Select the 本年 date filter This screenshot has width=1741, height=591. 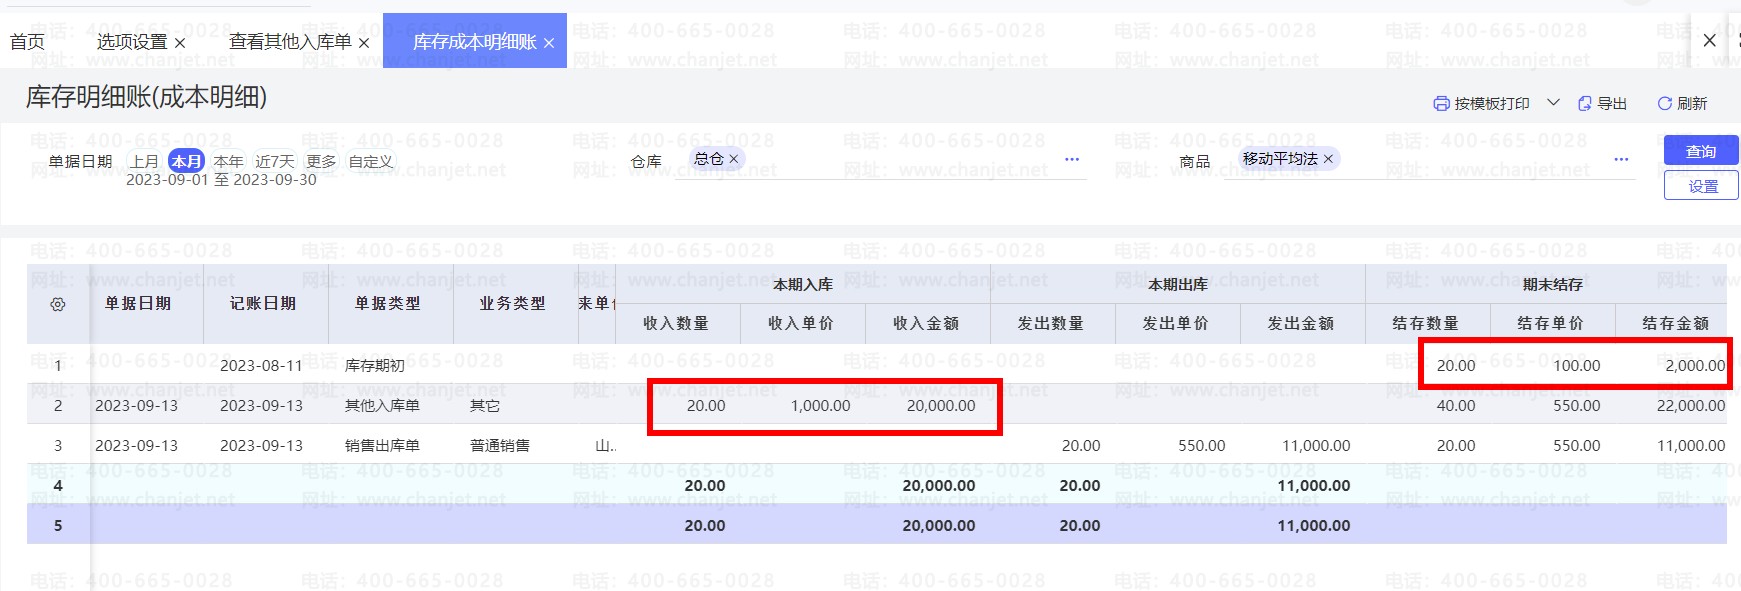[x=228, y=161]
